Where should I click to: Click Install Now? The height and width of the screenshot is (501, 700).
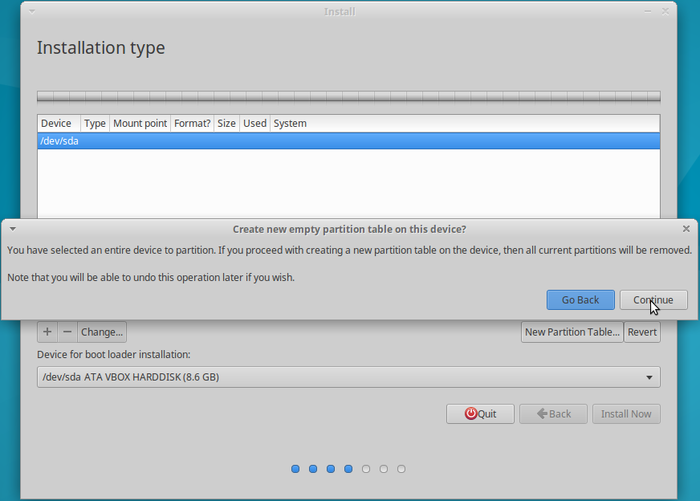point(626,413)
